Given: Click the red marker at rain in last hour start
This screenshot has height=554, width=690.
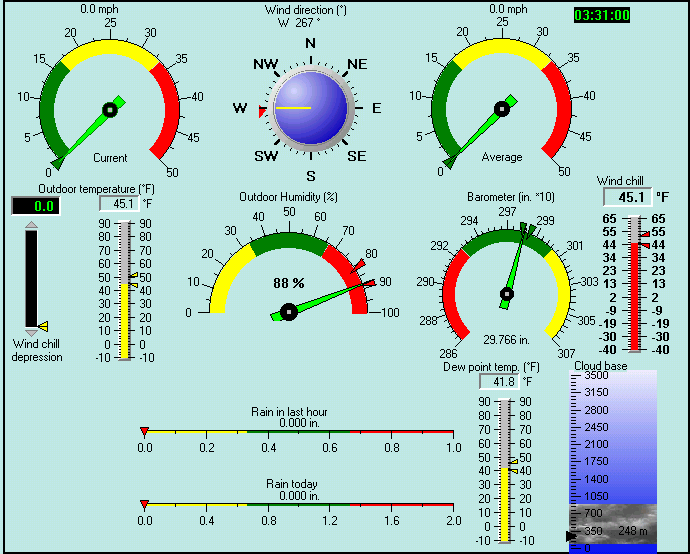Looking at the screenshot, I should click(145, 431).
